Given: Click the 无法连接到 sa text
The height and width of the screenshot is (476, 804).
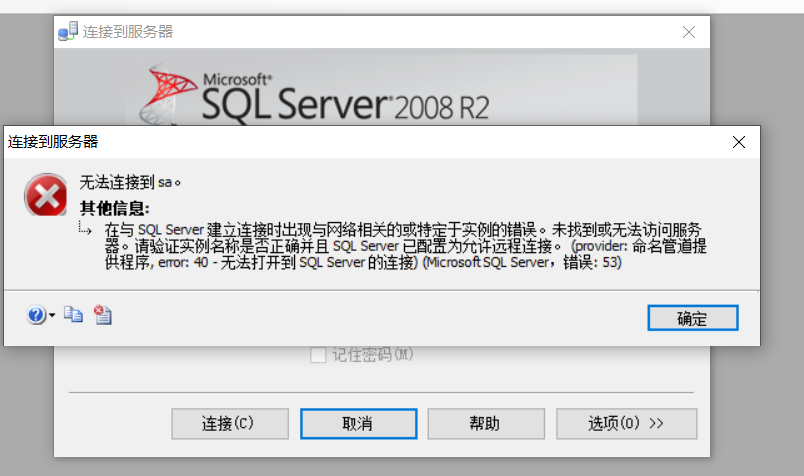Looking at the screenshot, I should (x=130, y=182).
